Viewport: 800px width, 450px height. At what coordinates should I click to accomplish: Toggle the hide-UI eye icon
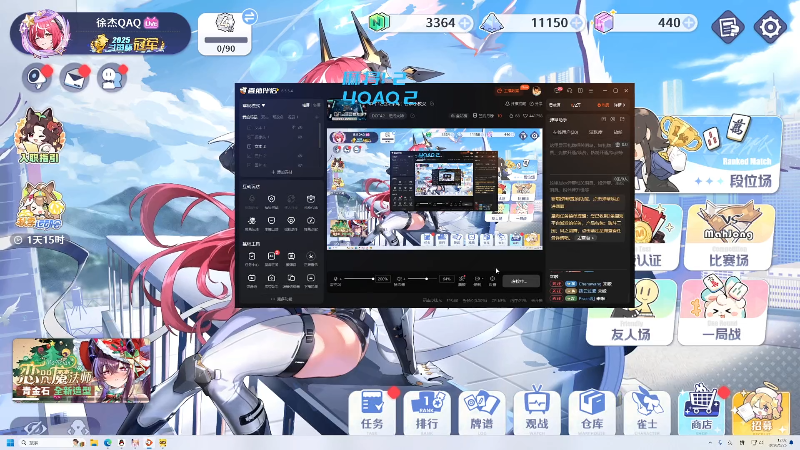(x=34, y=428)
